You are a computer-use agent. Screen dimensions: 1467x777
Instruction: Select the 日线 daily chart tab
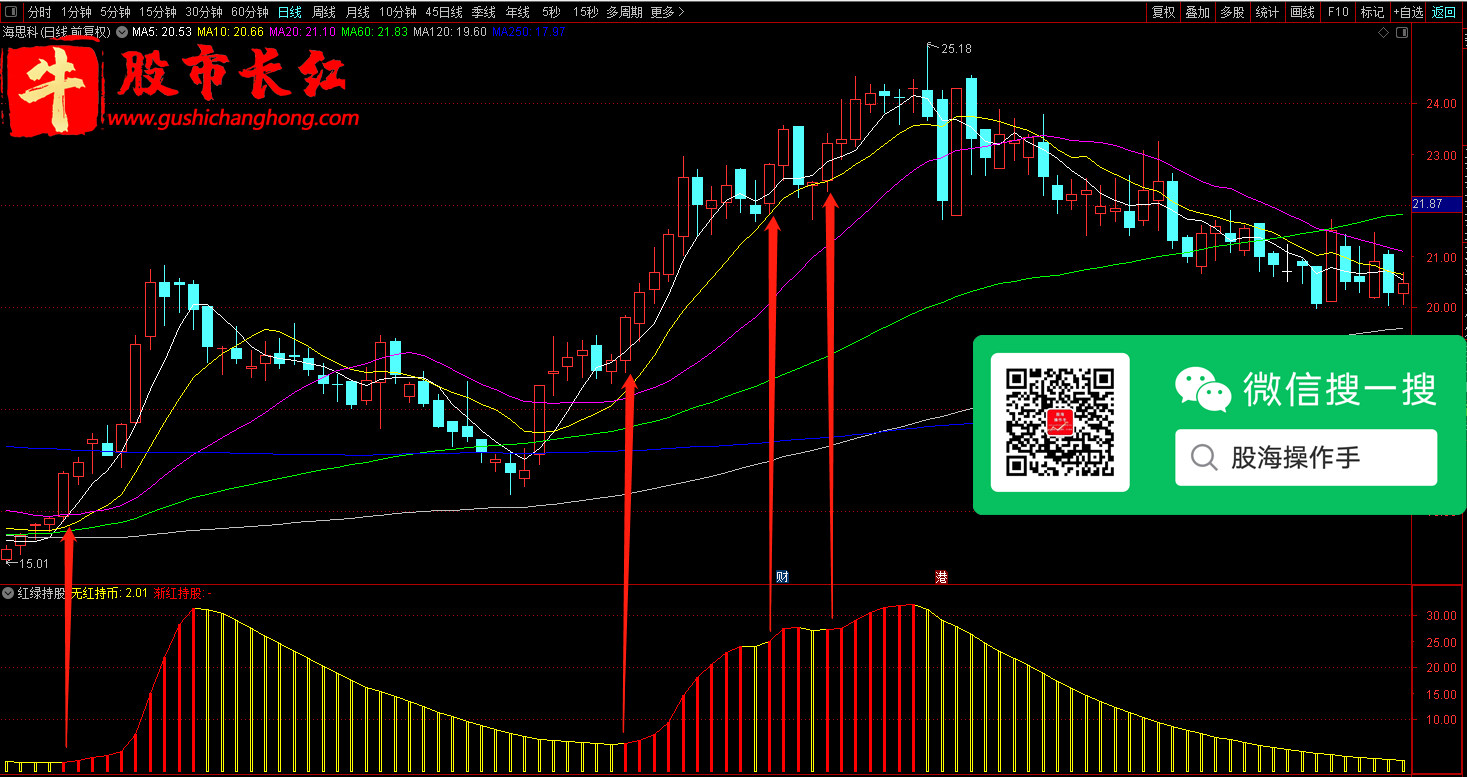pyautogui.click(x=289, y=12)
